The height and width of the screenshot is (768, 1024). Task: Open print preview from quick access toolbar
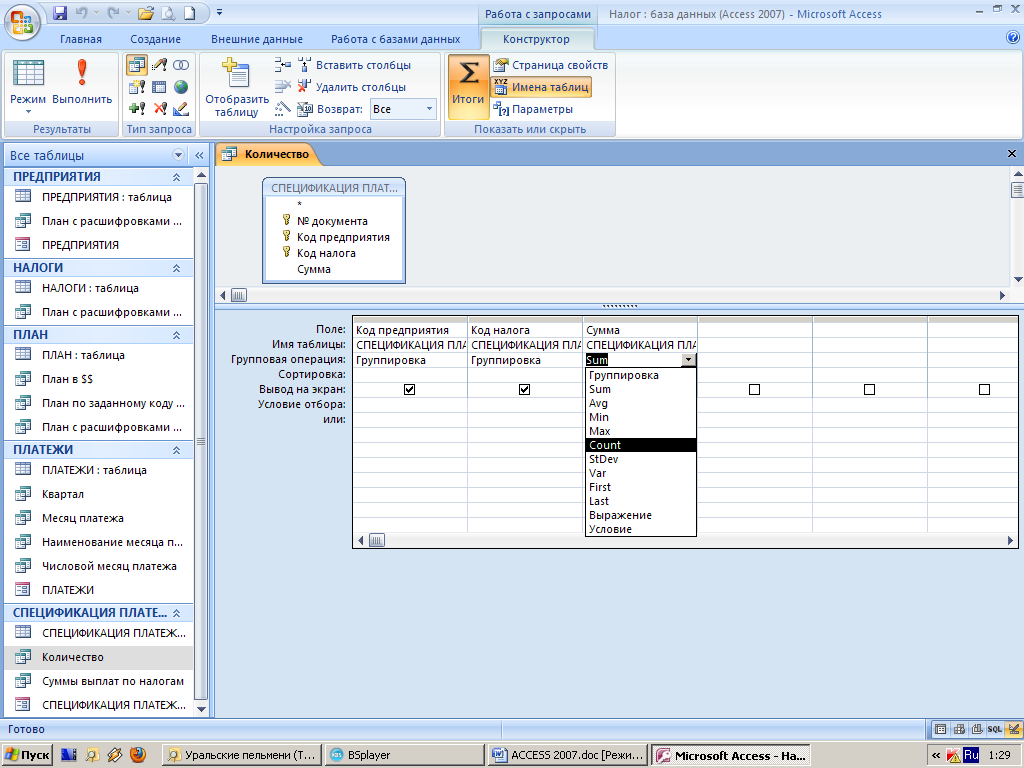[168, 12]
